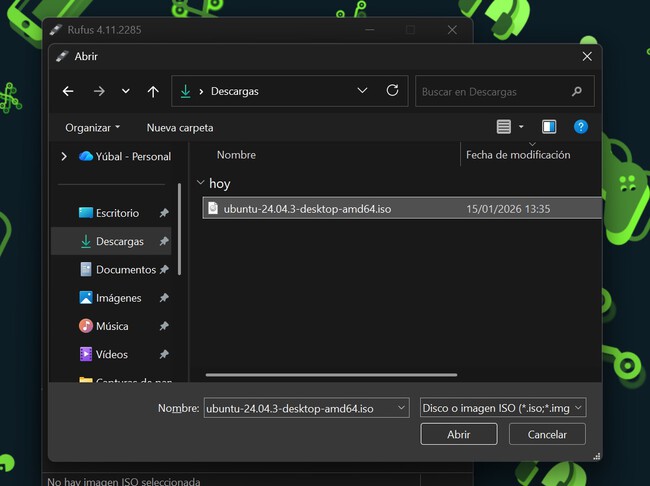
Task: Open the help question mark icon
Action: (581, 127)
